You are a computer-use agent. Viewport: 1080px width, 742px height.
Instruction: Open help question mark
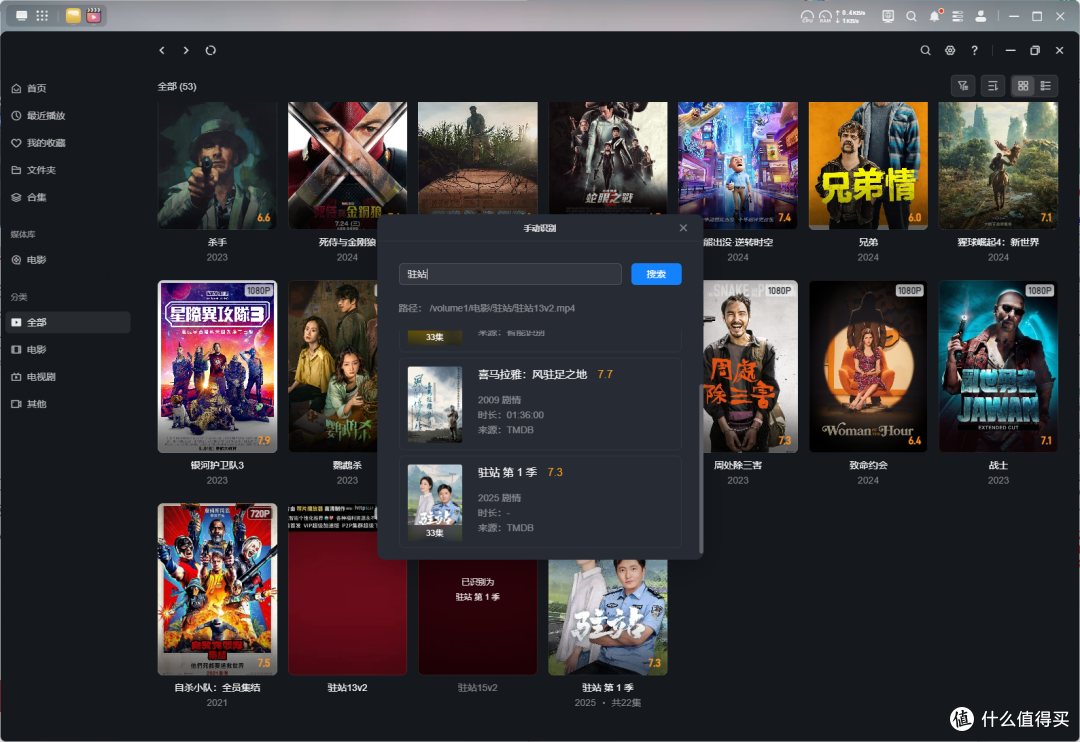(974, 50)
